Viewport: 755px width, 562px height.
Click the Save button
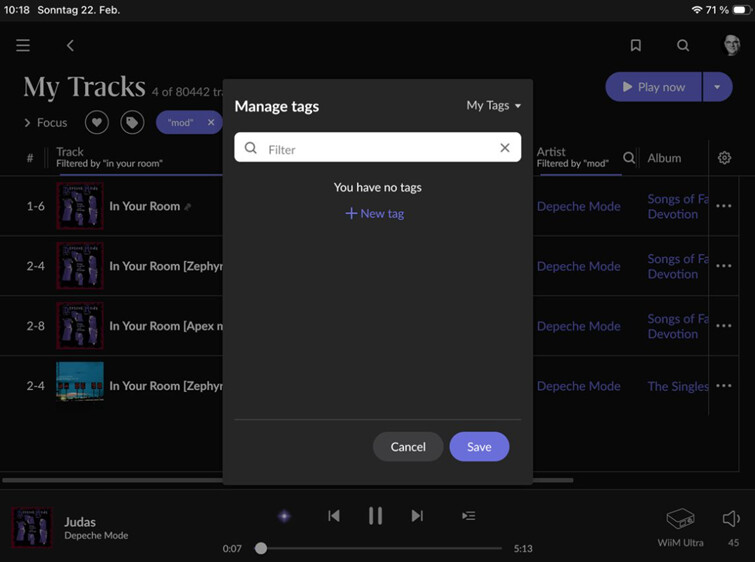click(479, 447)
